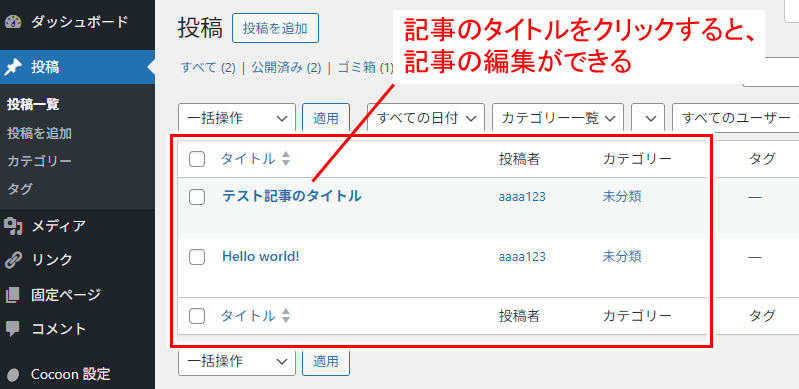Open the Hello world! post title
Viewport: 799px width, 389px height.
click(x=260, y=256)
